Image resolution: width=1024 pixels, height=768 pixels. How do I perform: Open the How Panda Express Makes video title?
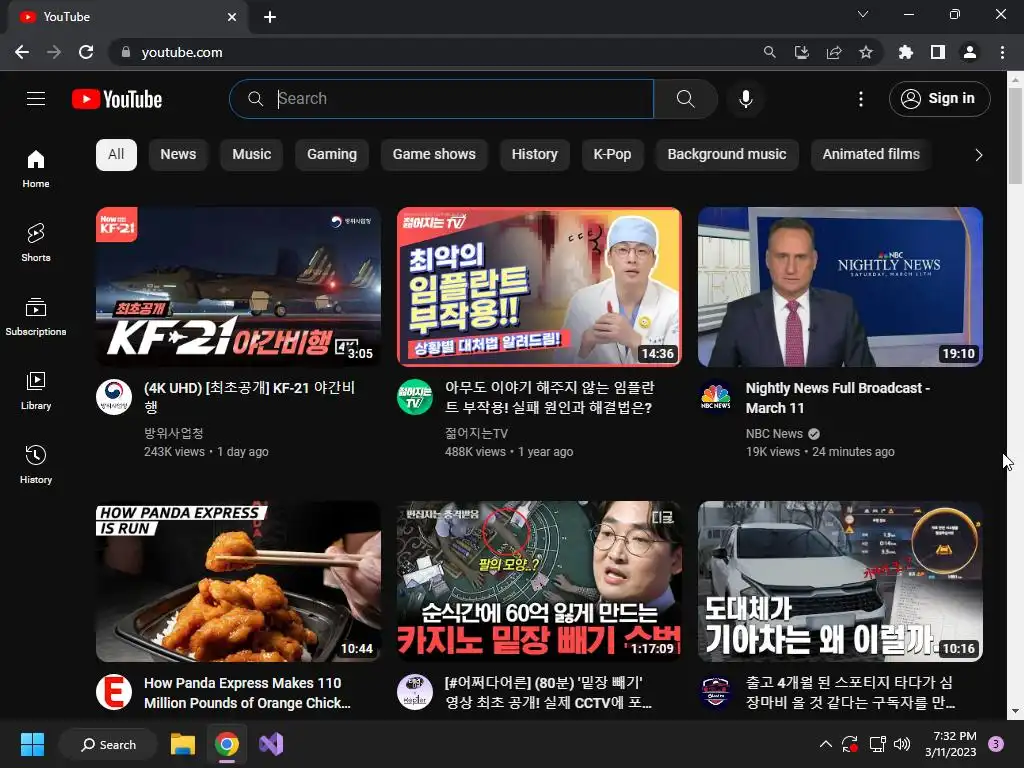pos(248,693)
